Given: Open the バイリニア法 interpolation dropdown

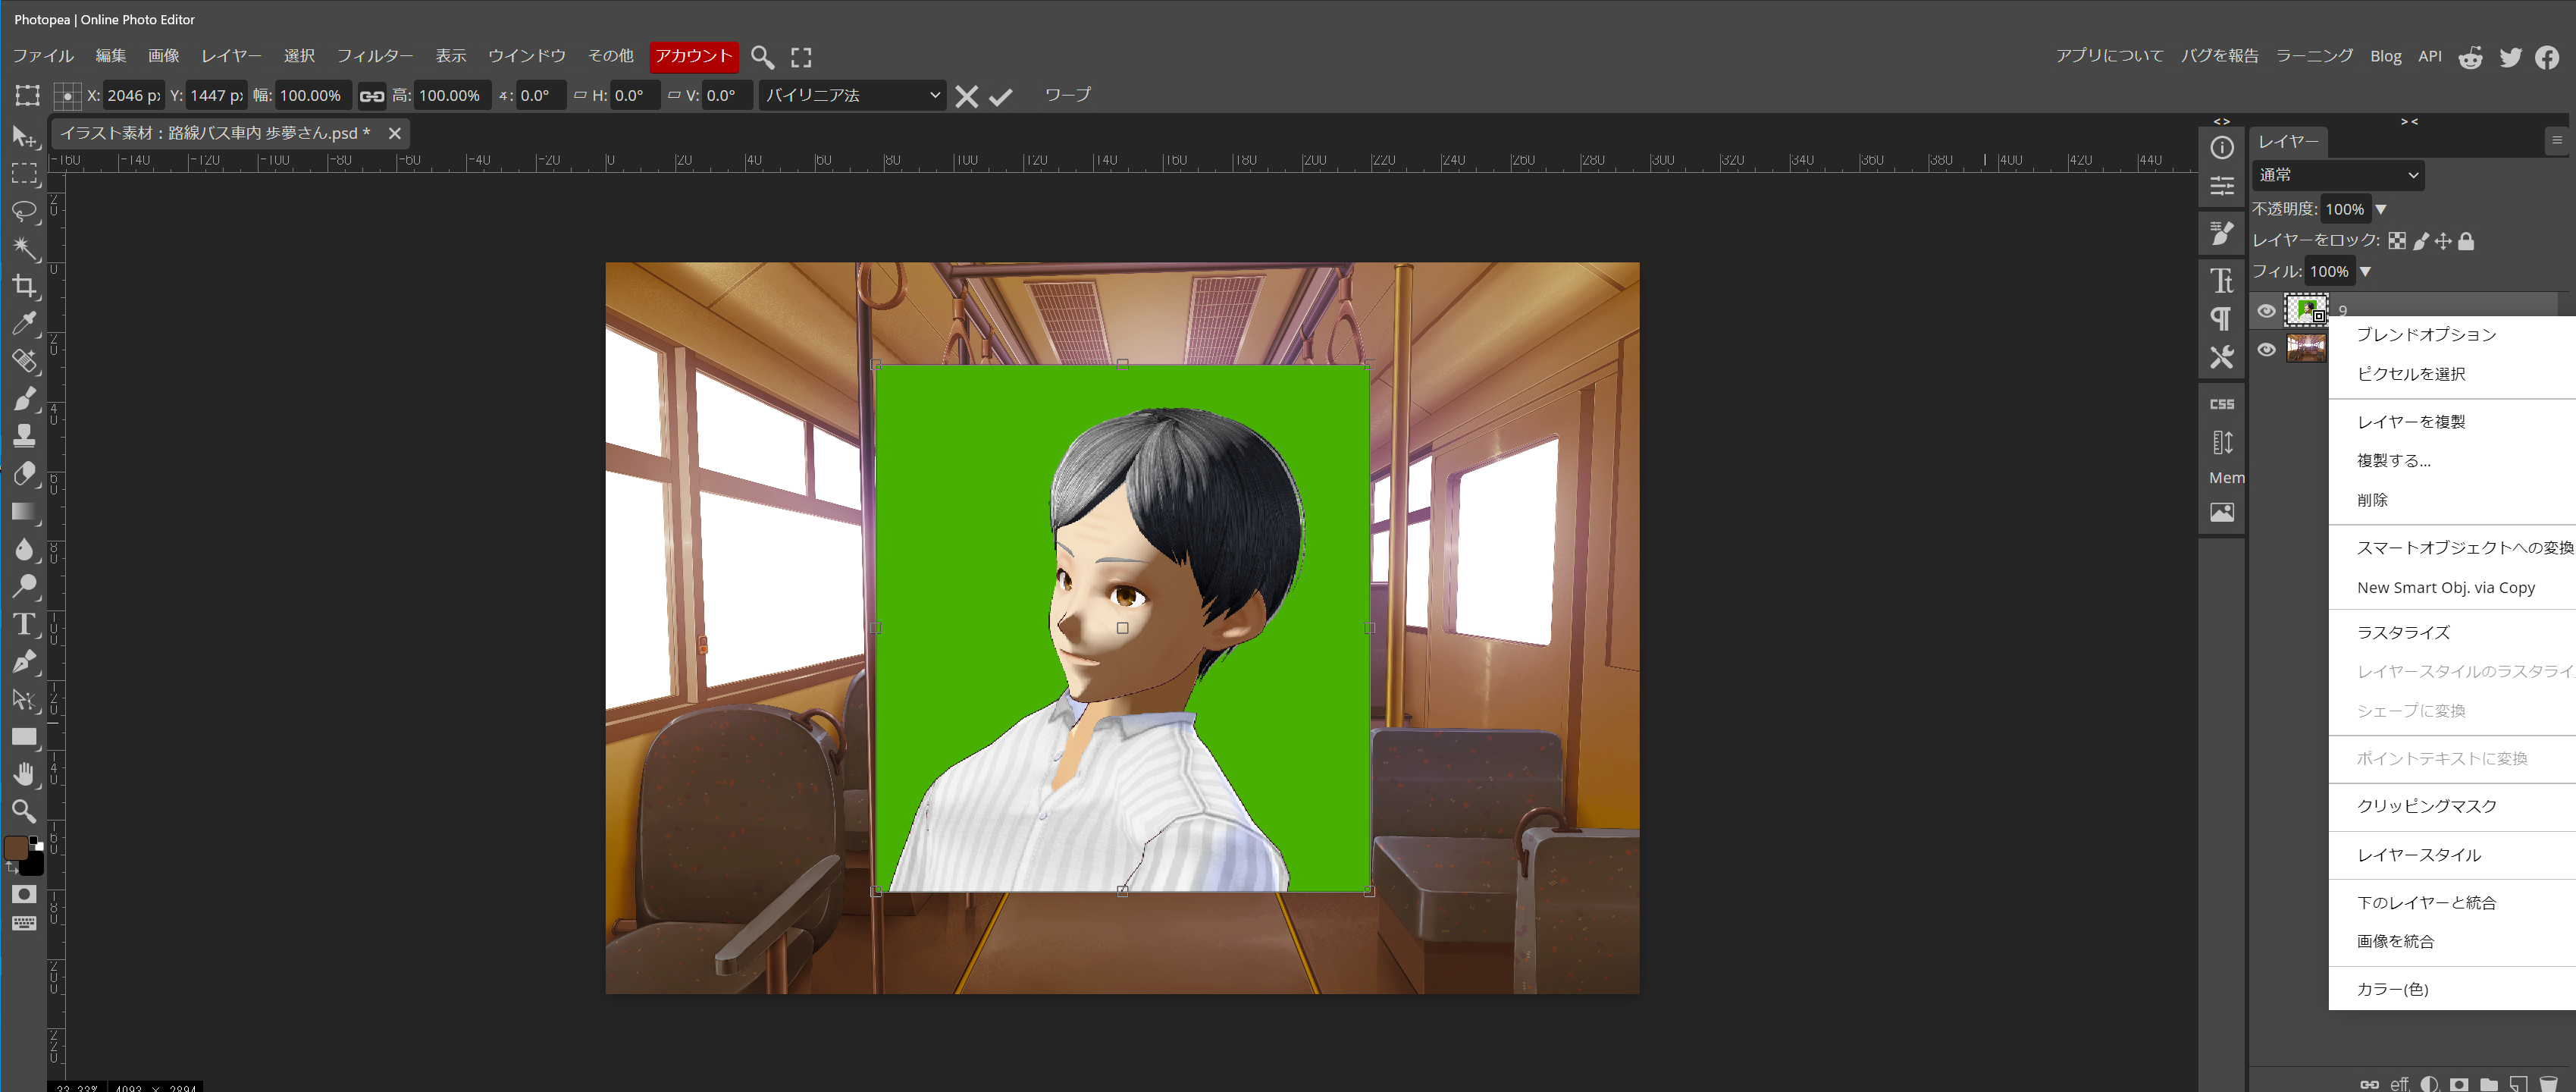Looking at the screenshot, I should [852, 95].
